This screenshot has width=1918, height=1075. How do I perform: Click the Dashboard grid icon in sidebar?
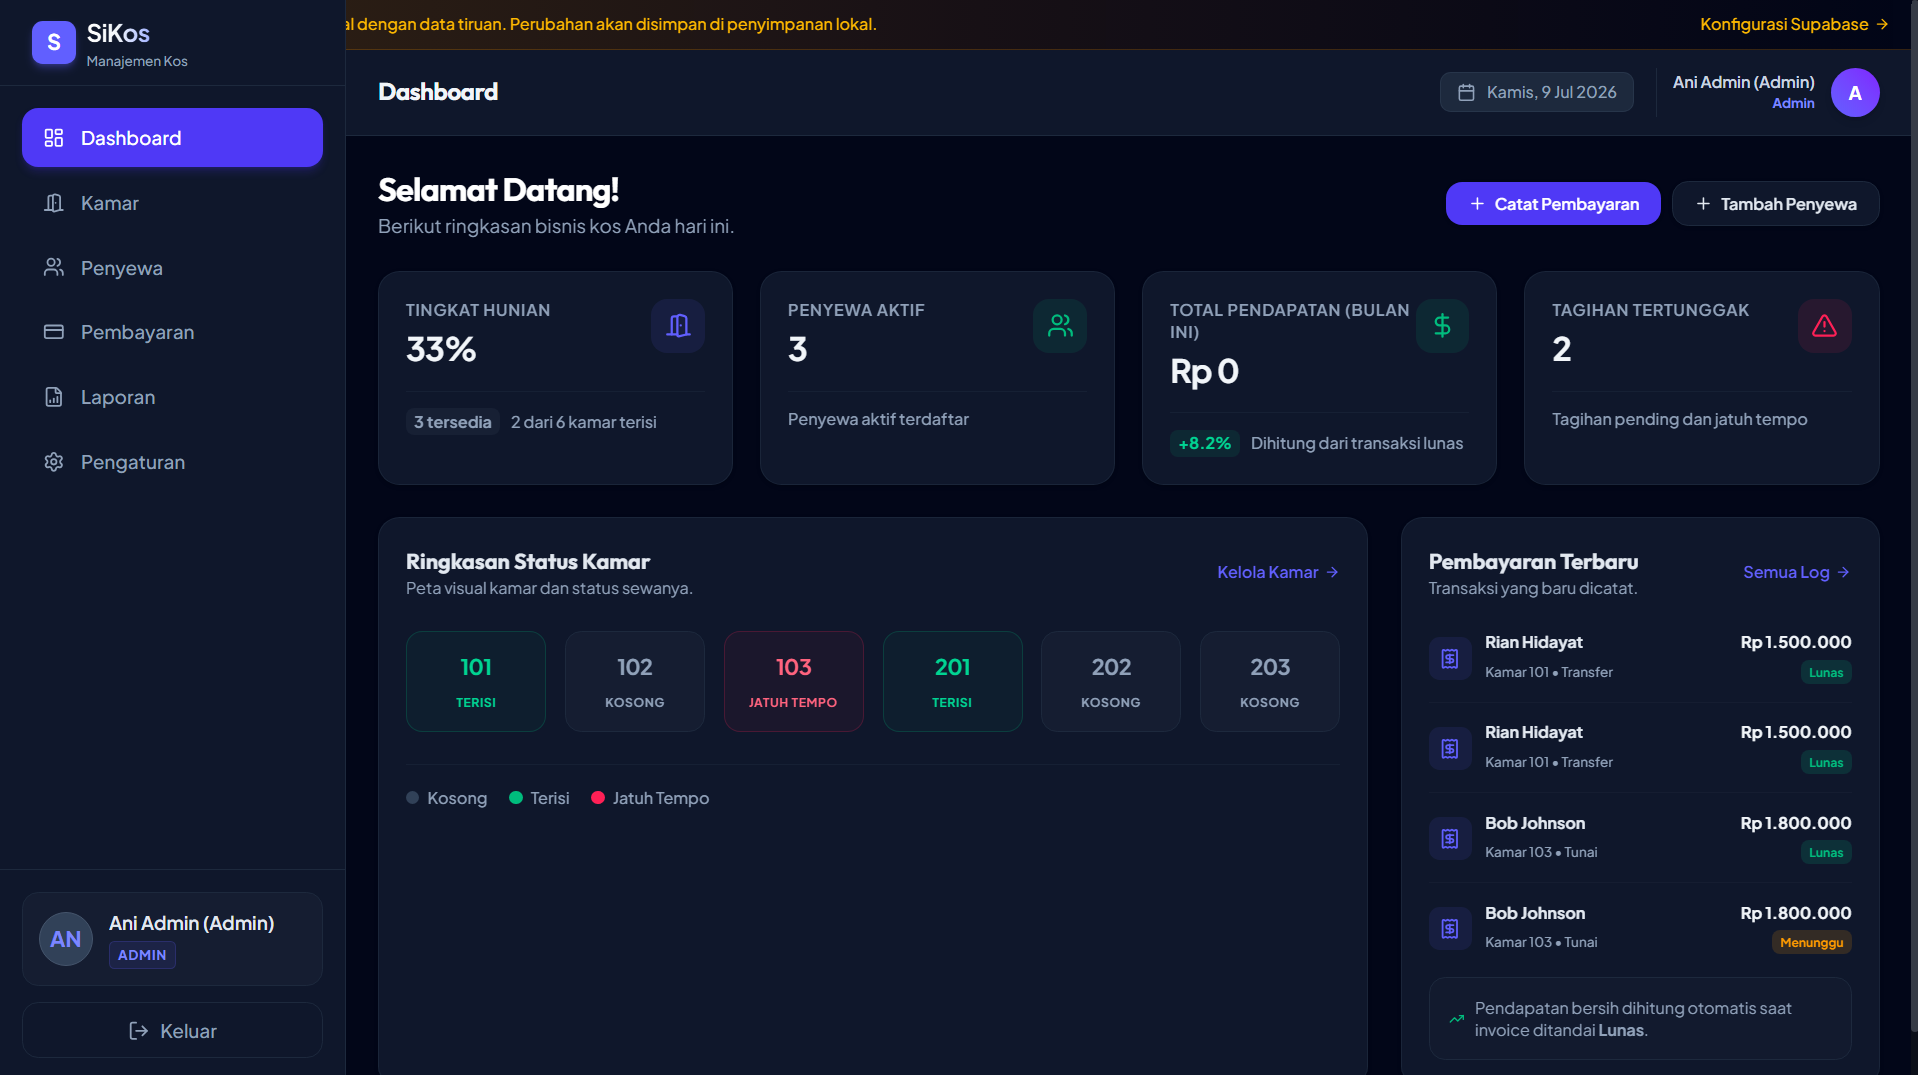click(54, 138)
